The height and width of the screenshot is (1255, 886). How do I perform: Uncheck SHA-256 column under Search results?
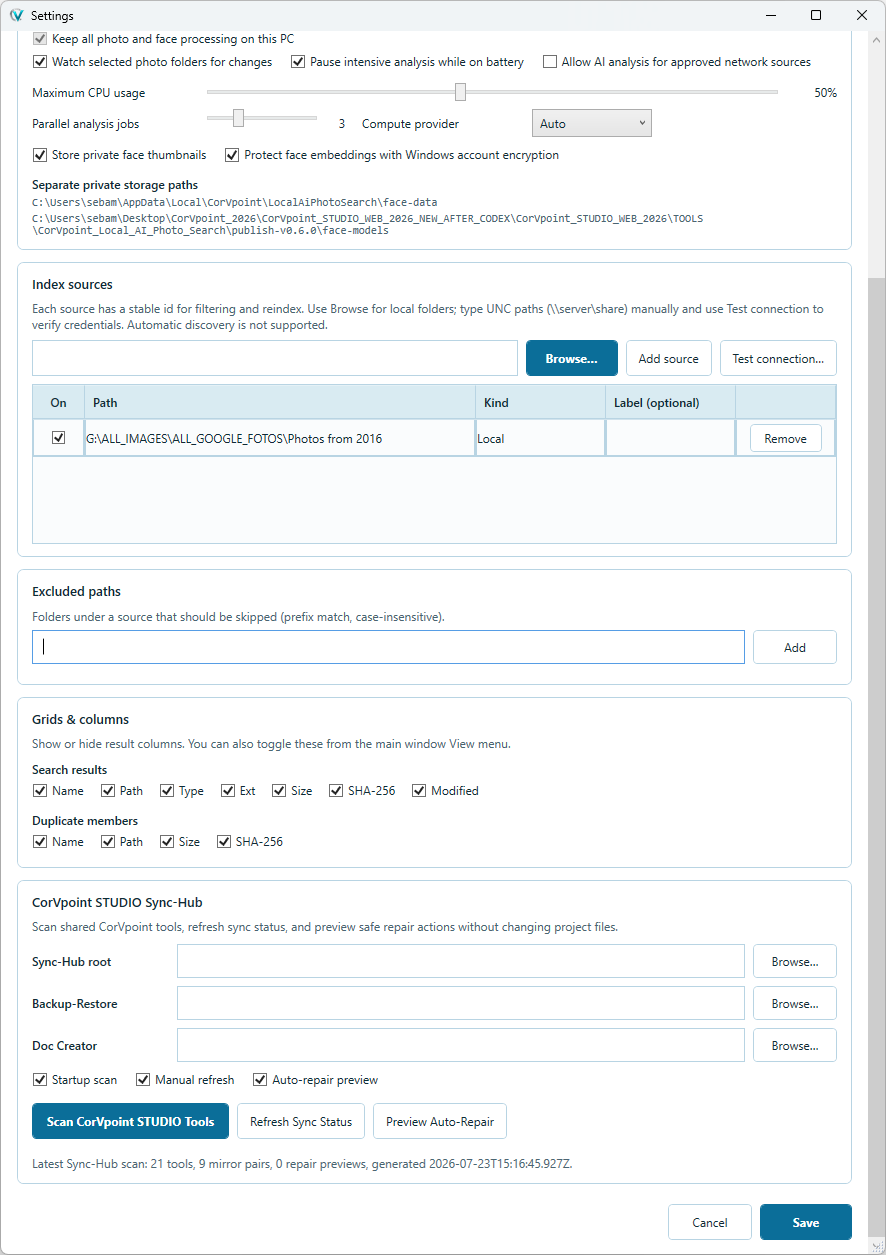[335, 791]
